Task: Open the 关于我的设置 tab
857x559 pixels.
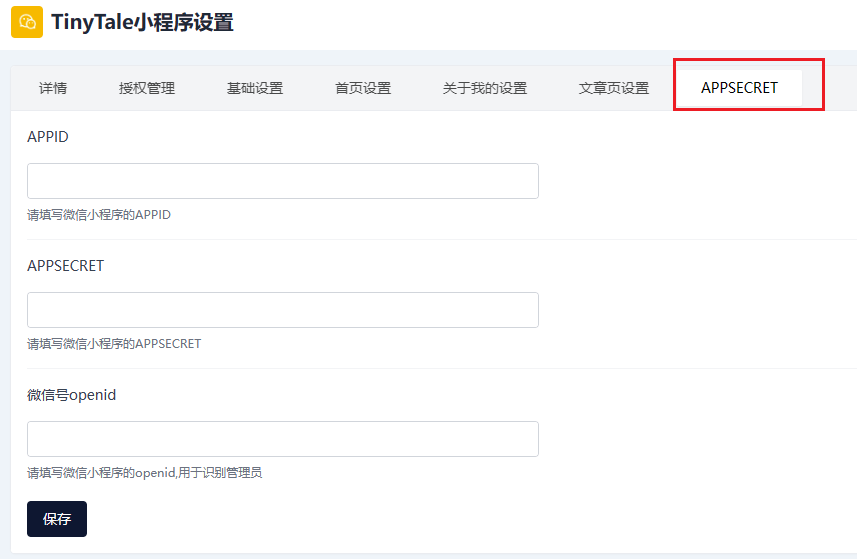Action: coord(485,88)
